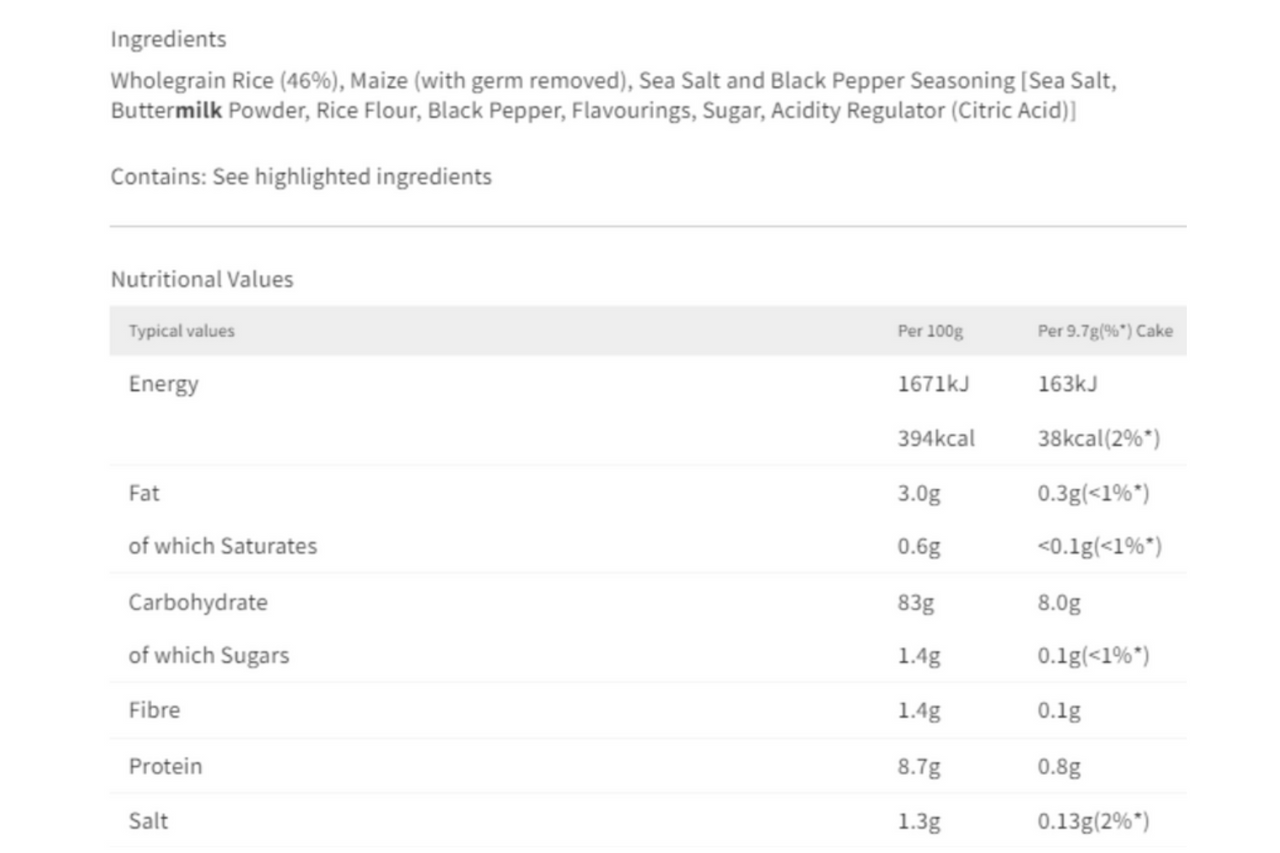1280x853 pixels.
Task: Click the 1671kJ energy value
Action: pos(933,384)
